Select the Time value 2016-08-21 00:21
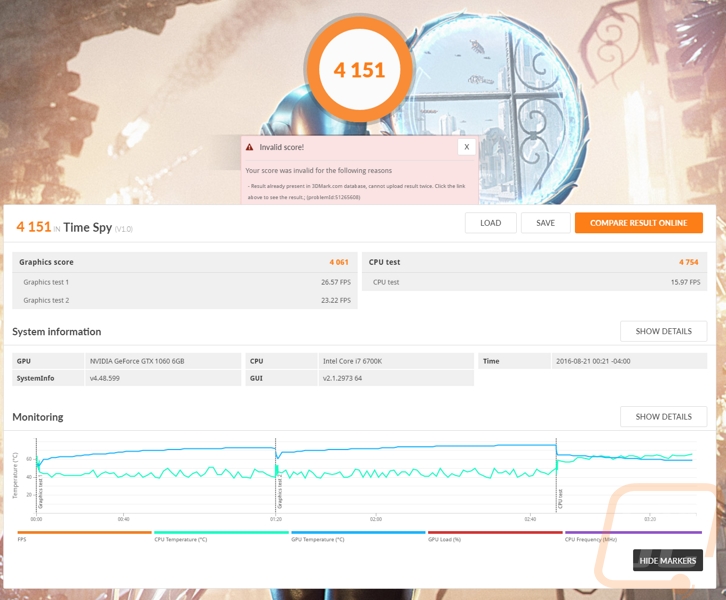Image resolution: width=726 pixels, height=600 pixels. (x=593, y=361)
